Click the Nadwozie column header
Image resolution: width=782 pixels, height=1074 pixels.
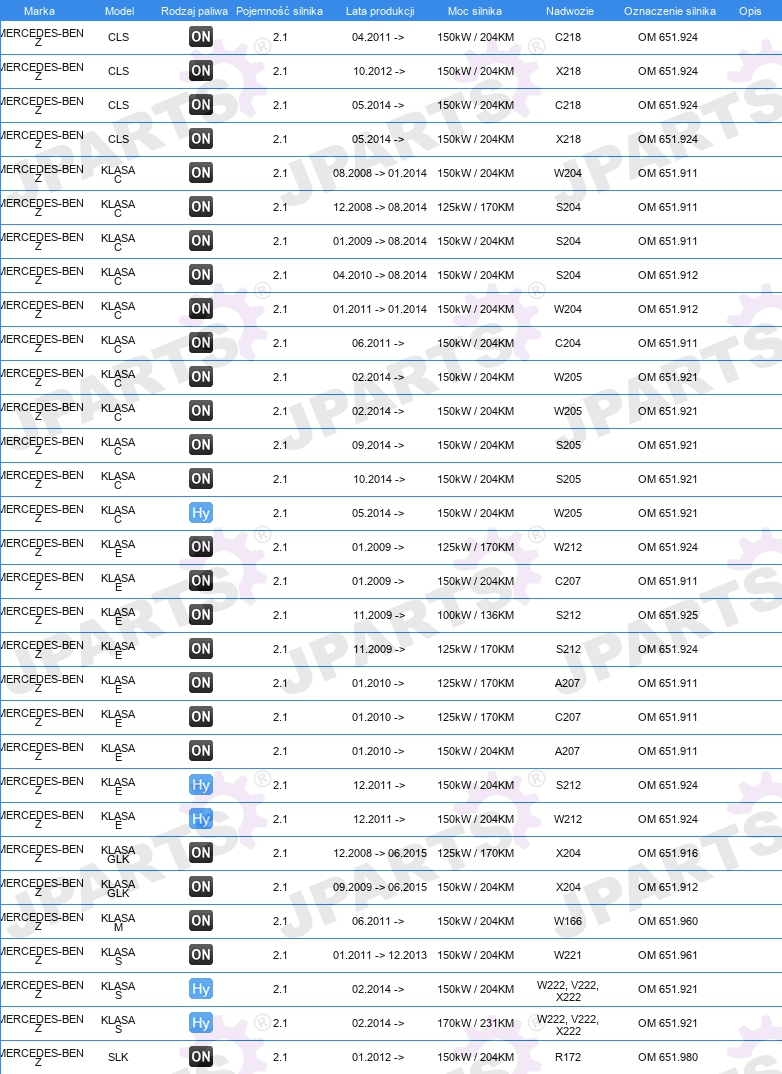pyautogui.click(x=570, y=11)
